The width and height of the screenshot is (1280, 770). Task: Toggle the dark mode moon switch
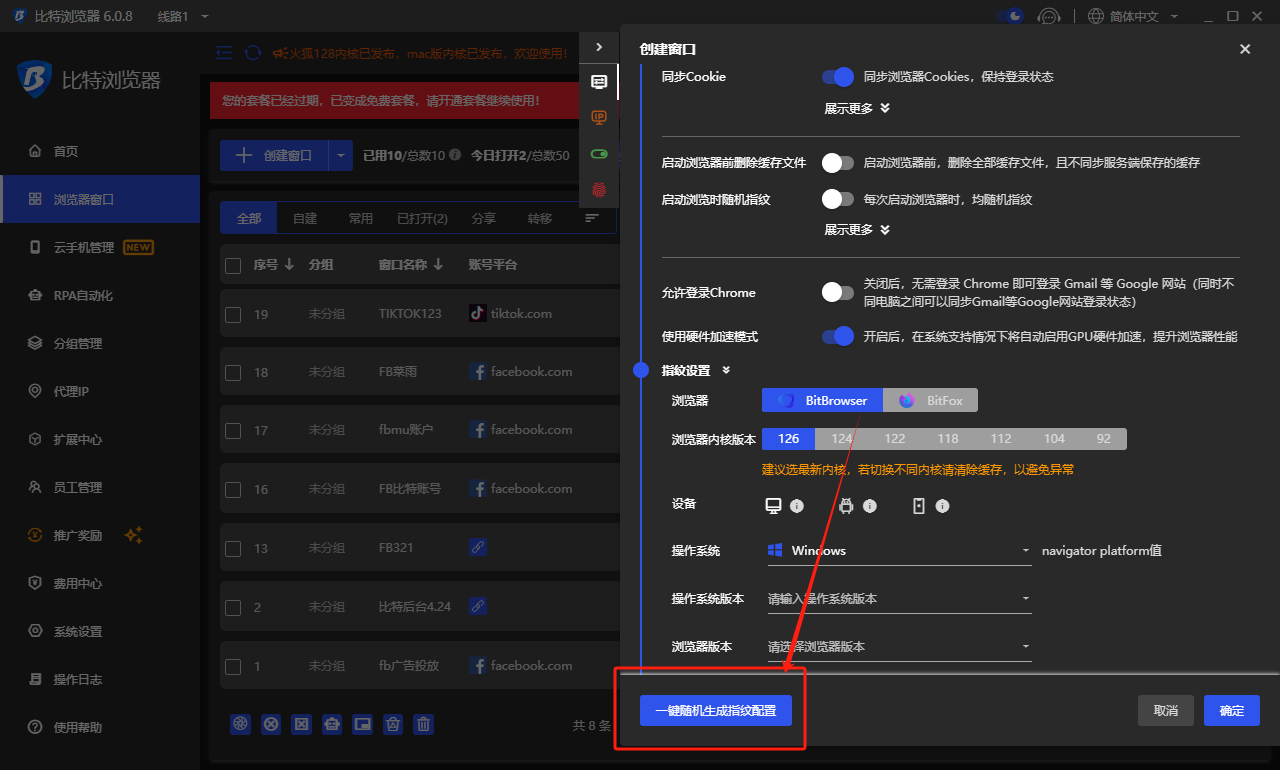[x=1010, y=16]
